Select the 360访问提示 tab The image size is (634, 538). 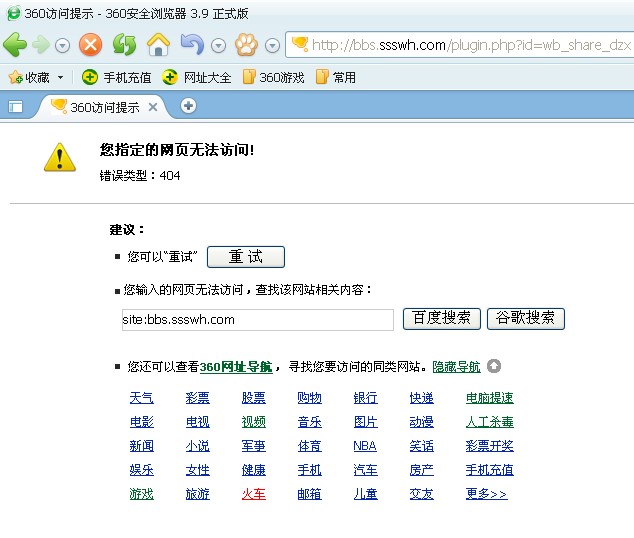click(x=104, y=107)
